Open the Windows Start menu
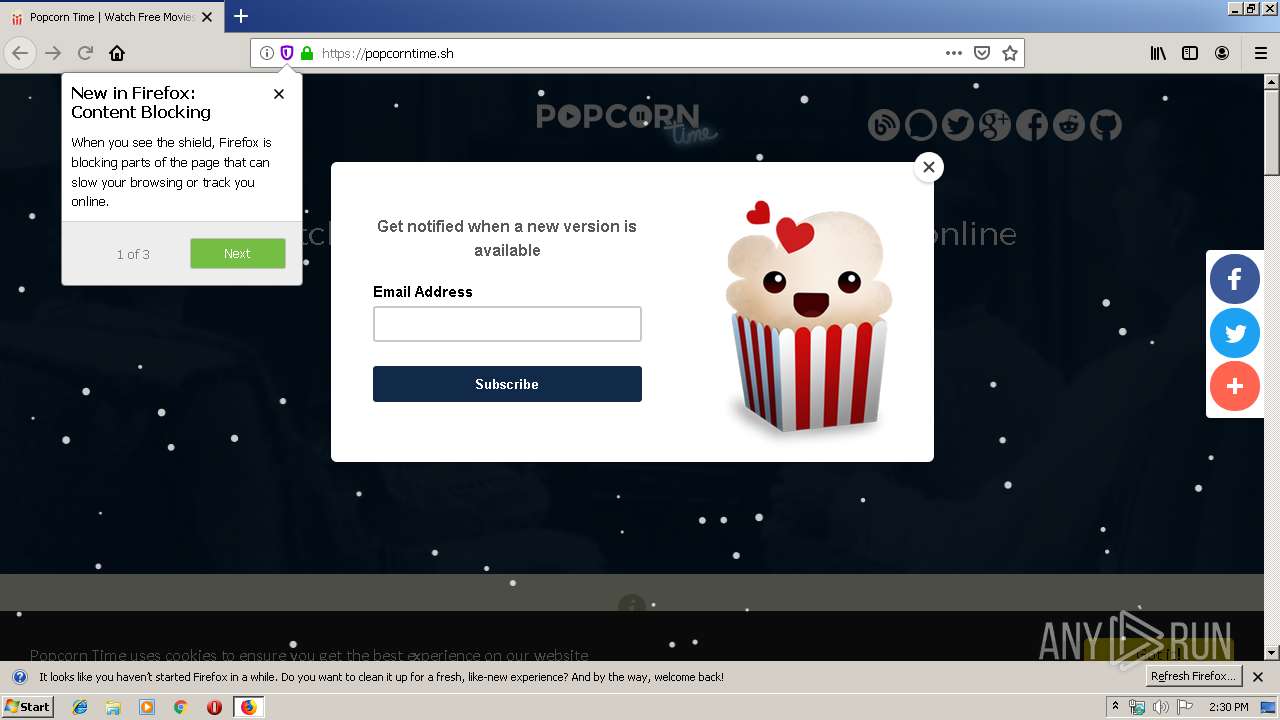This screenshot has width=1280, height=720. [x=27, y=707]
